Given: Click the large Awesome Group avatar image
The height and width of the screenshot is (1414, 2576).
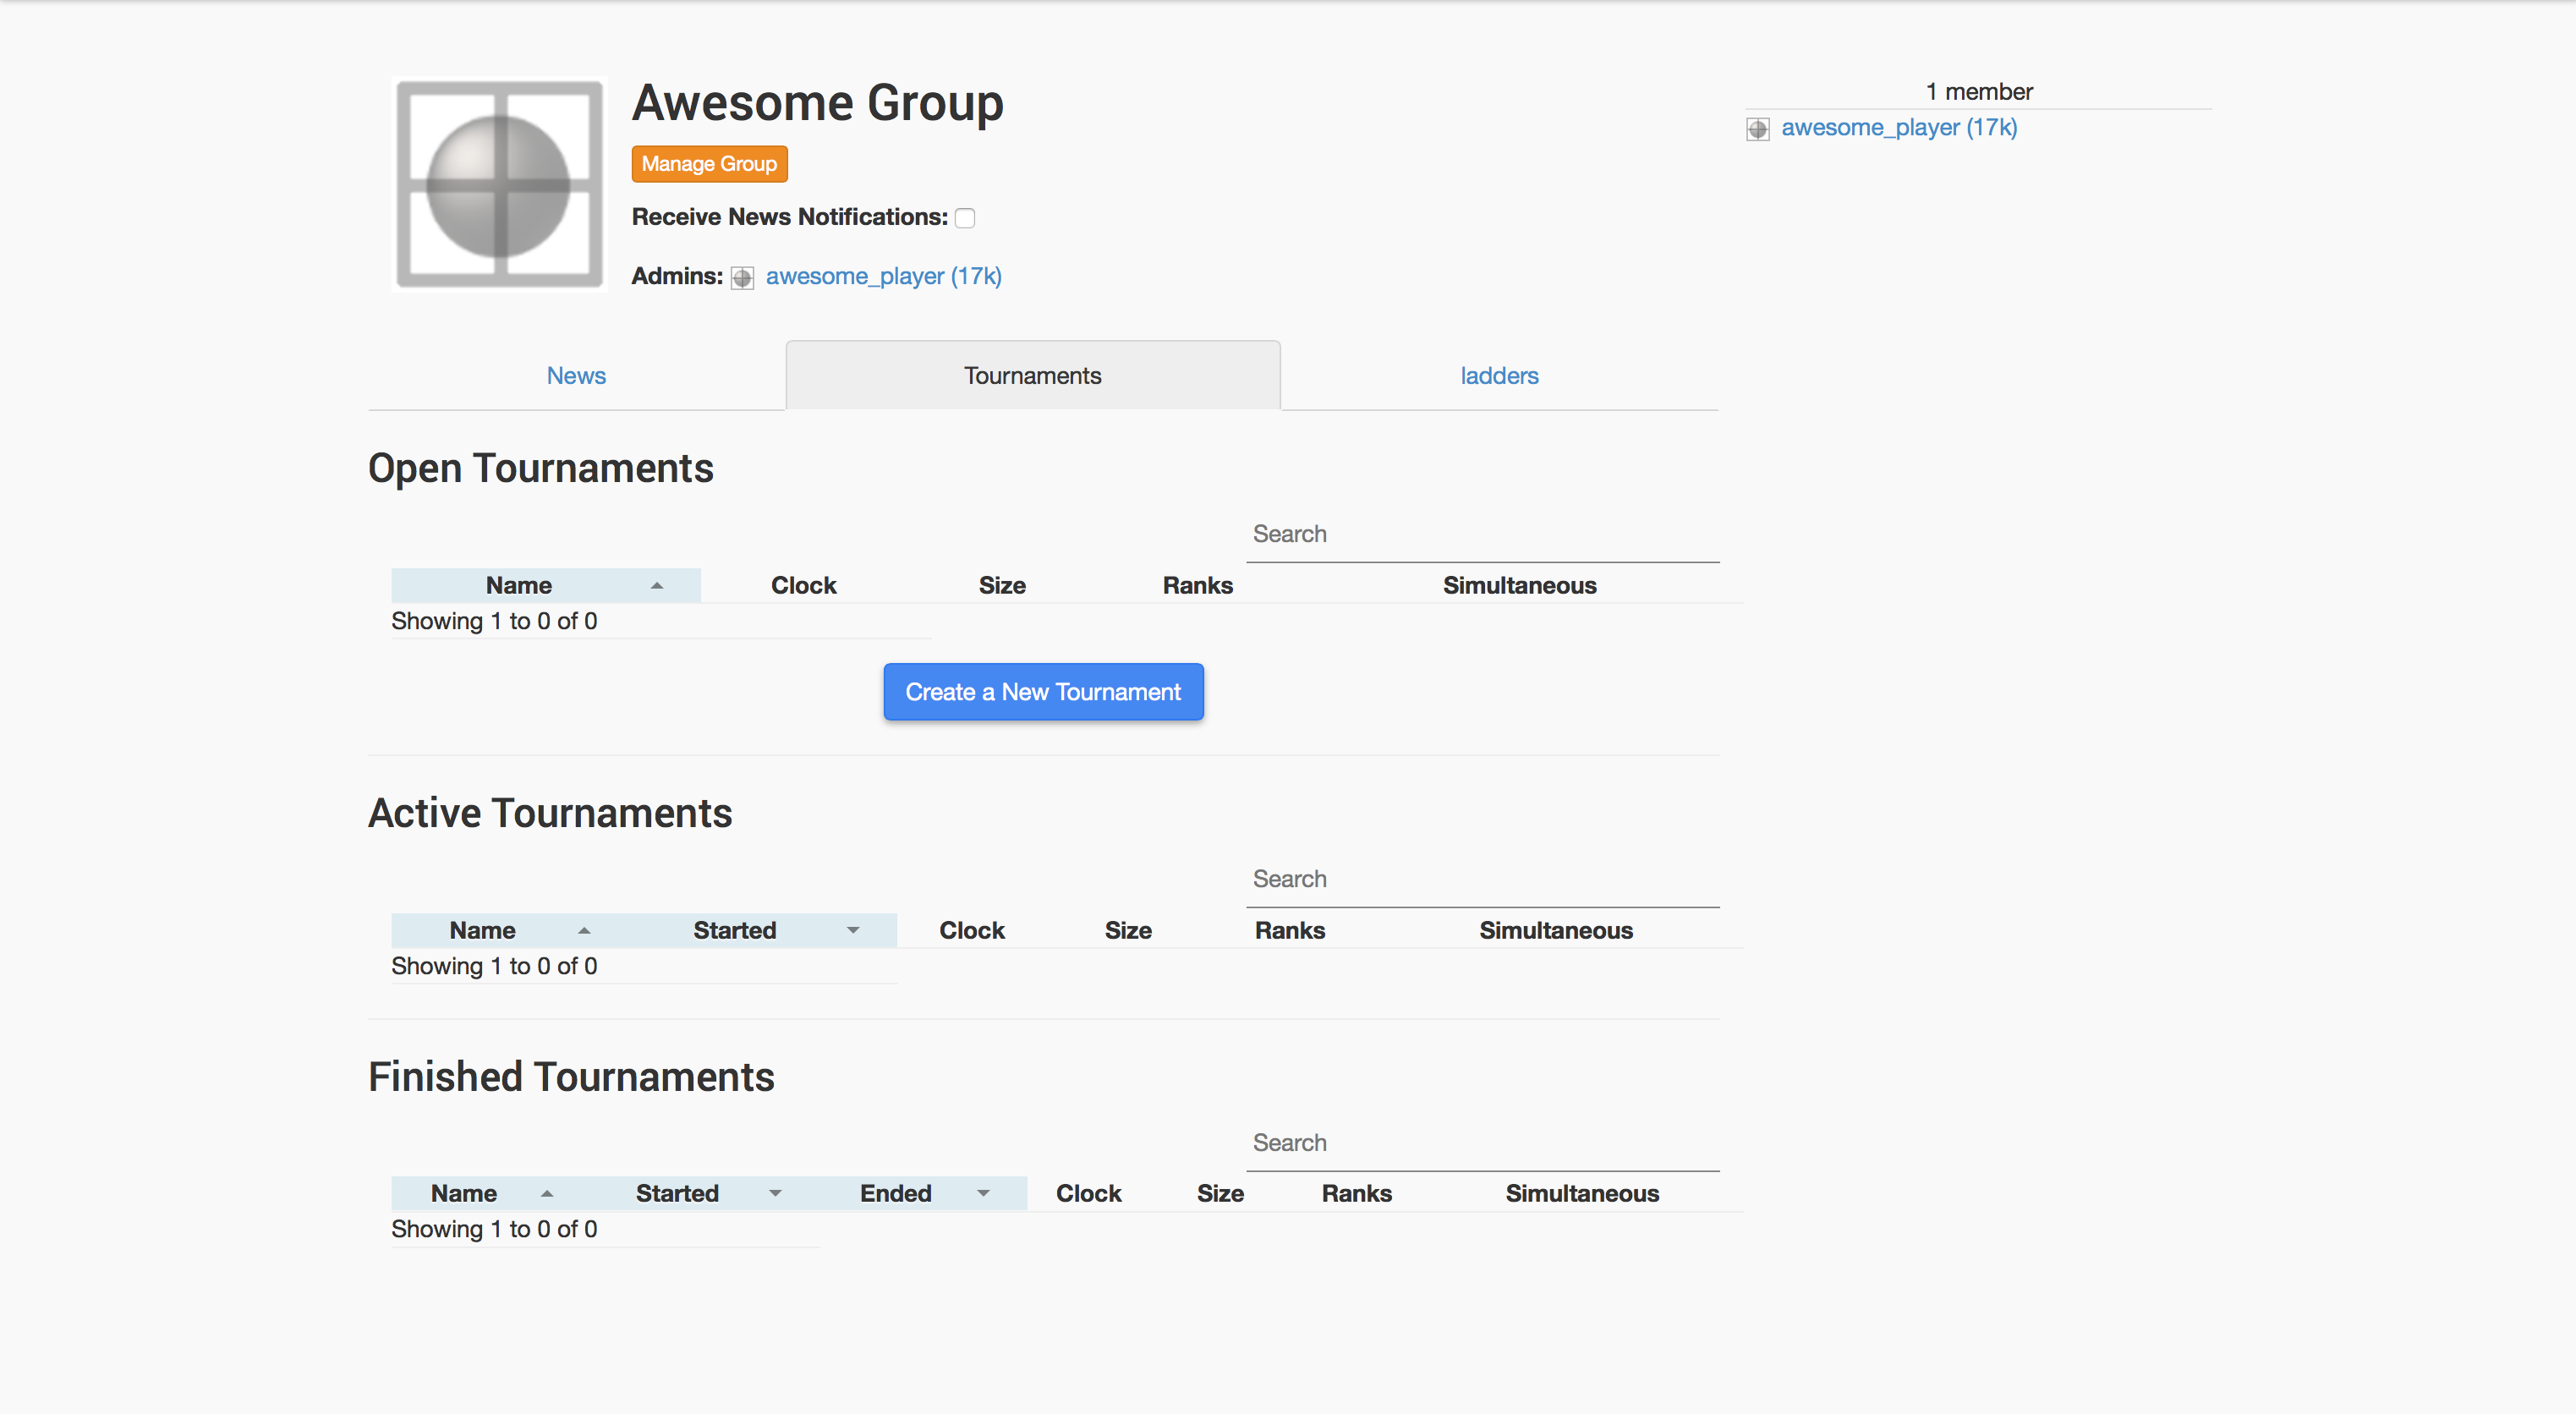Looking at the screenshot, I should [x=499, y=184].
